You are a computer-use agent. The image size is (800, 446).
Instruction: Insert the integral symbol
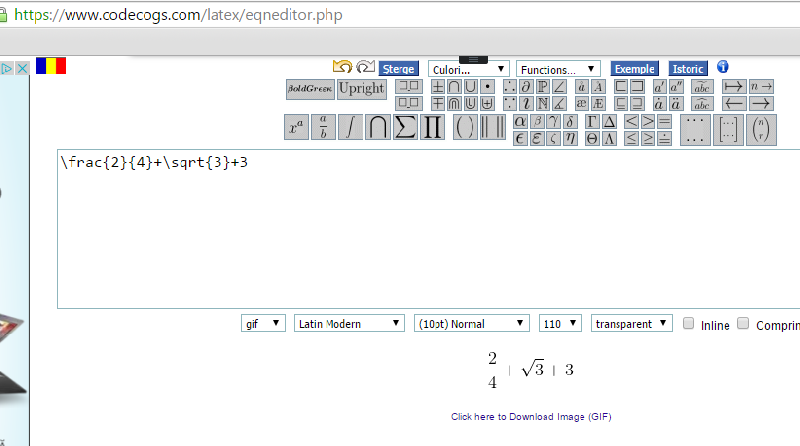coord(350,128)
